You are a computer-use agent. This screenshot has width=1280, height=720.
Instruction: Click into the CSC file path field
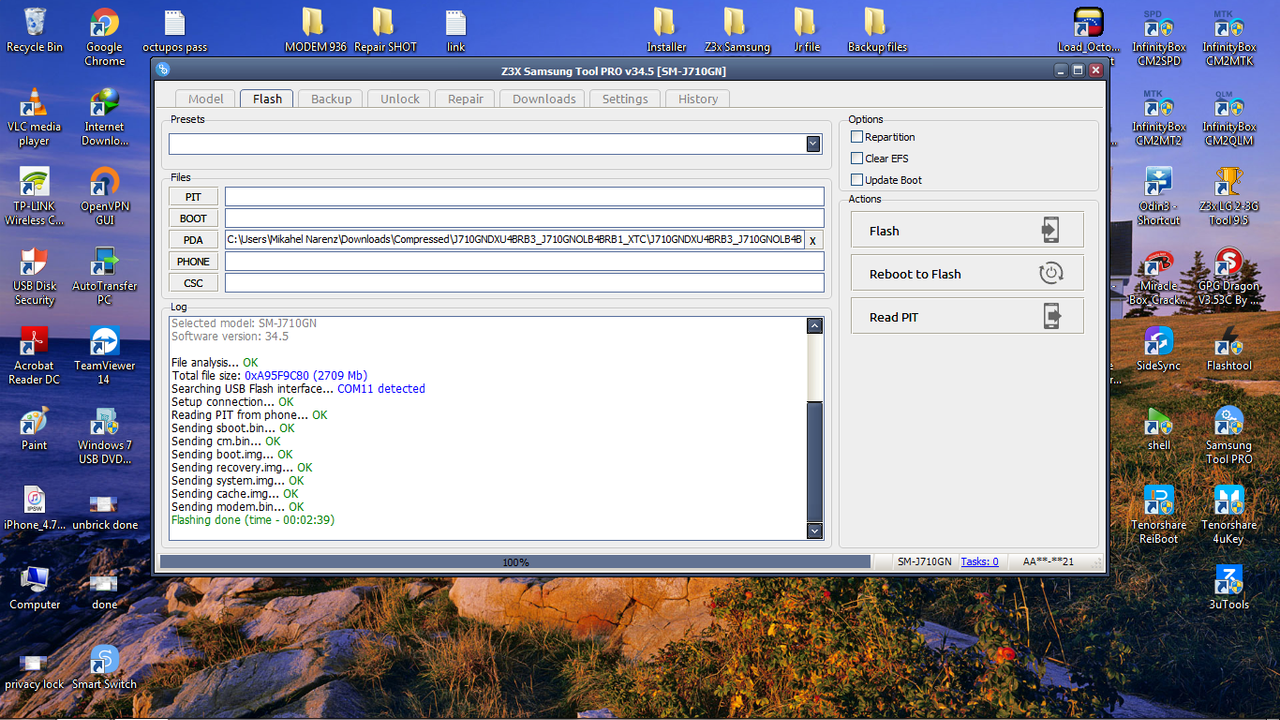coord(524,283)
